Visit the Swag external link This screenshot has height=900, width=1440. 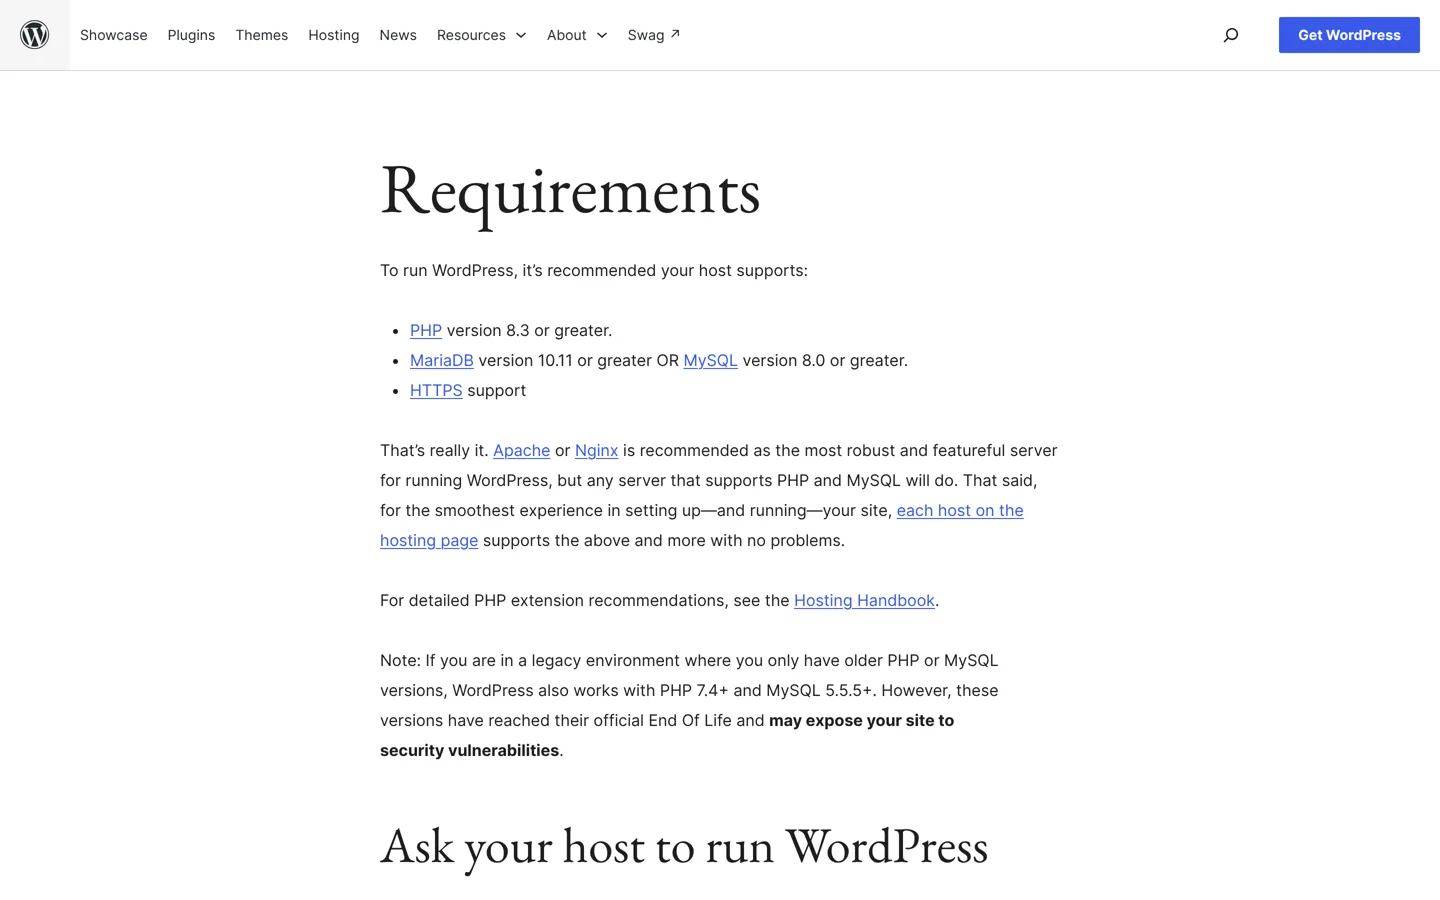654,35
